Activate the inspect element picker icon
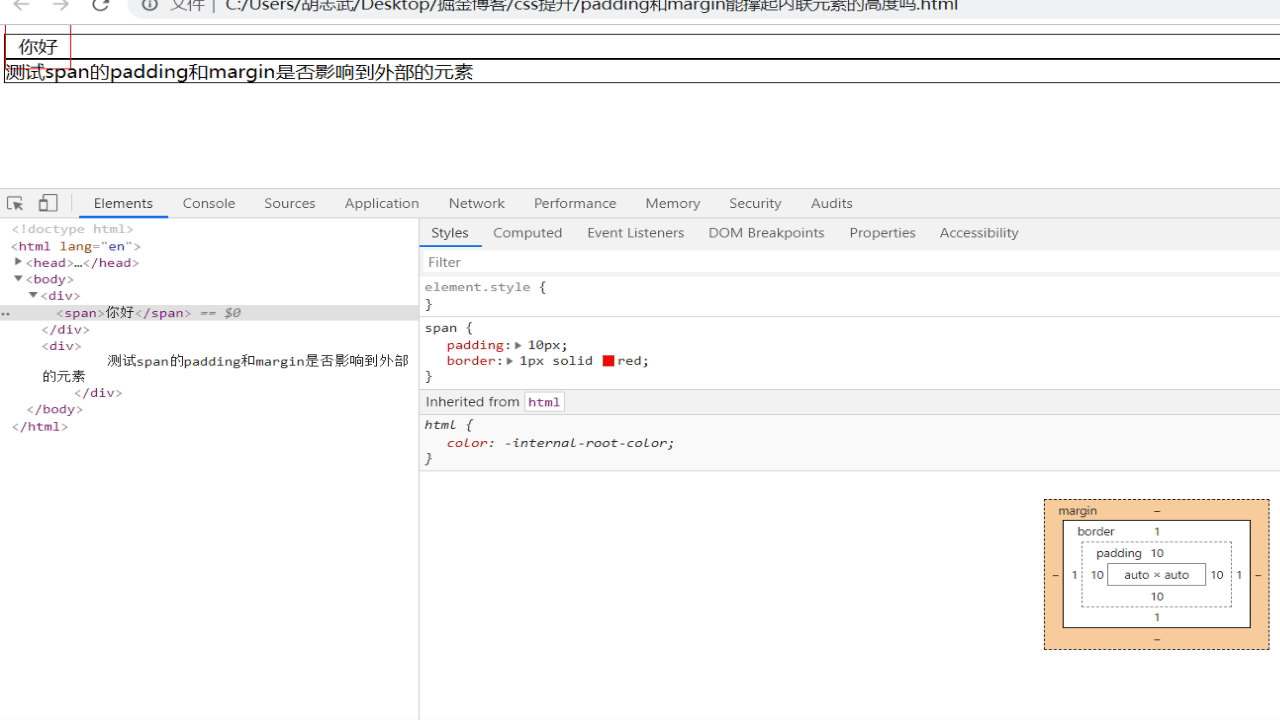1280x720 pixels. (15, 203)
